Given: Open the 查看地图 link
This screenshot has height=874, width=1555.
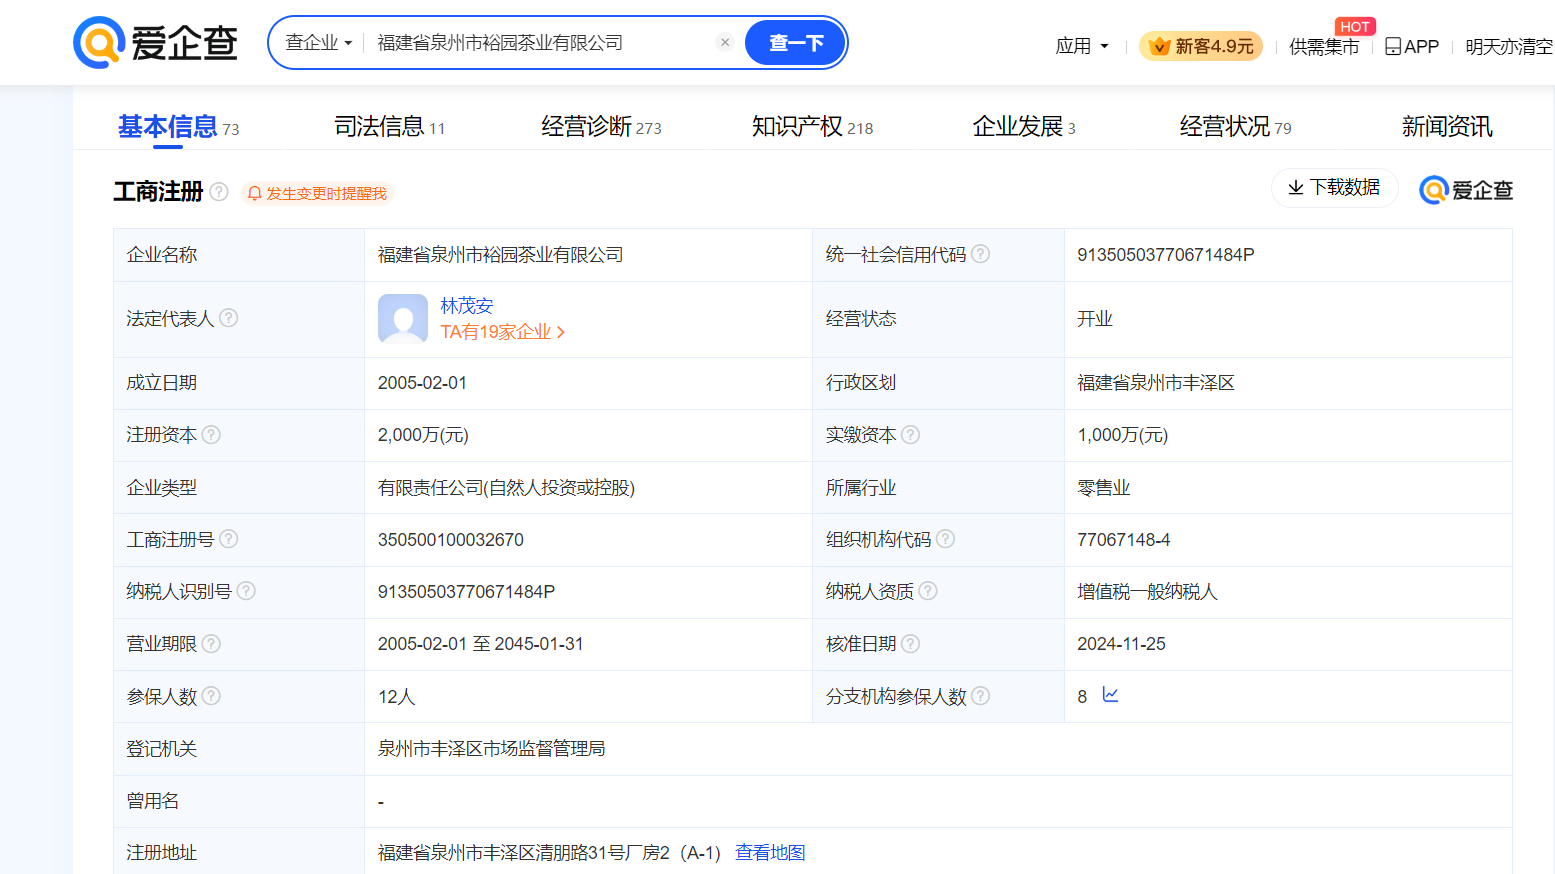Looking at the screenshot, I should pos(770,853).
